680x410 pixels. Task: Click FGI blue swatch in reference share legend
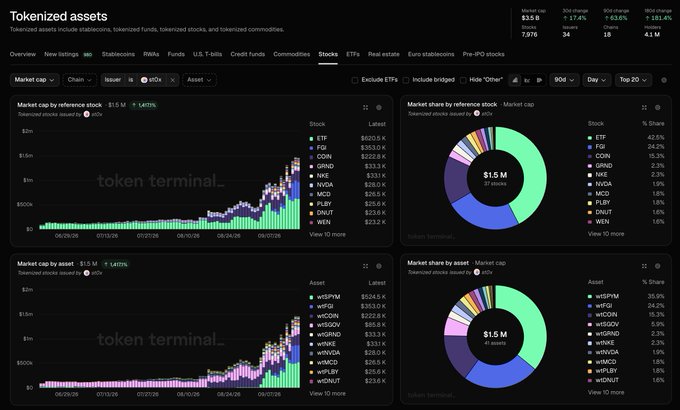click(590, 147)
